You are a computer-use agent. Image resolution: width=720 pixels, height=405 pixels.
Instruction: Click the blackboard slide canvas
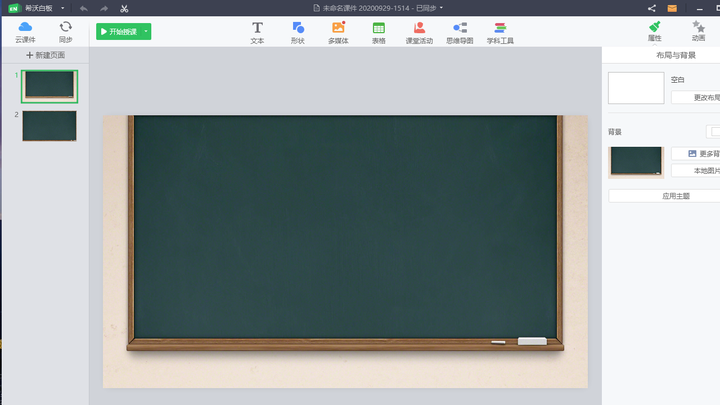coord(345,251)
